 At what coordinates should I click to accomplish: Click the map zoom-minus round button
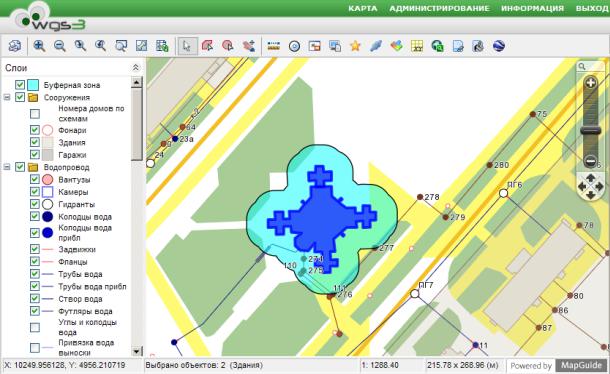(x=591, y=160)
